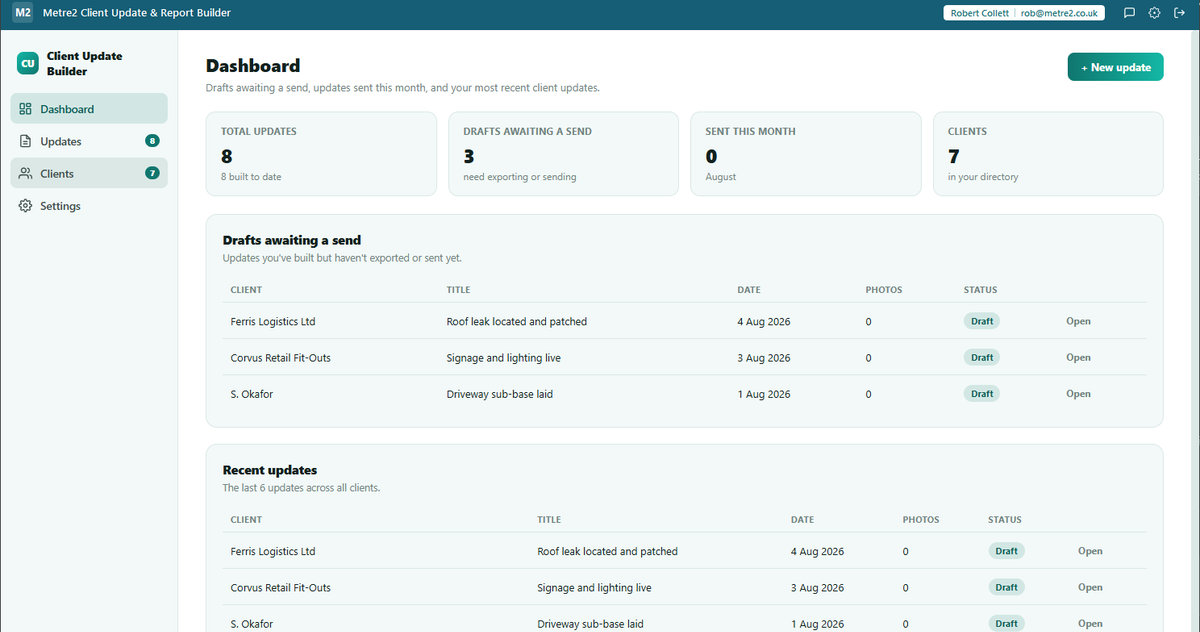1200x632 pixels.
Task: Click the Clients people icon in sidebar
Action: coord(26,173)
